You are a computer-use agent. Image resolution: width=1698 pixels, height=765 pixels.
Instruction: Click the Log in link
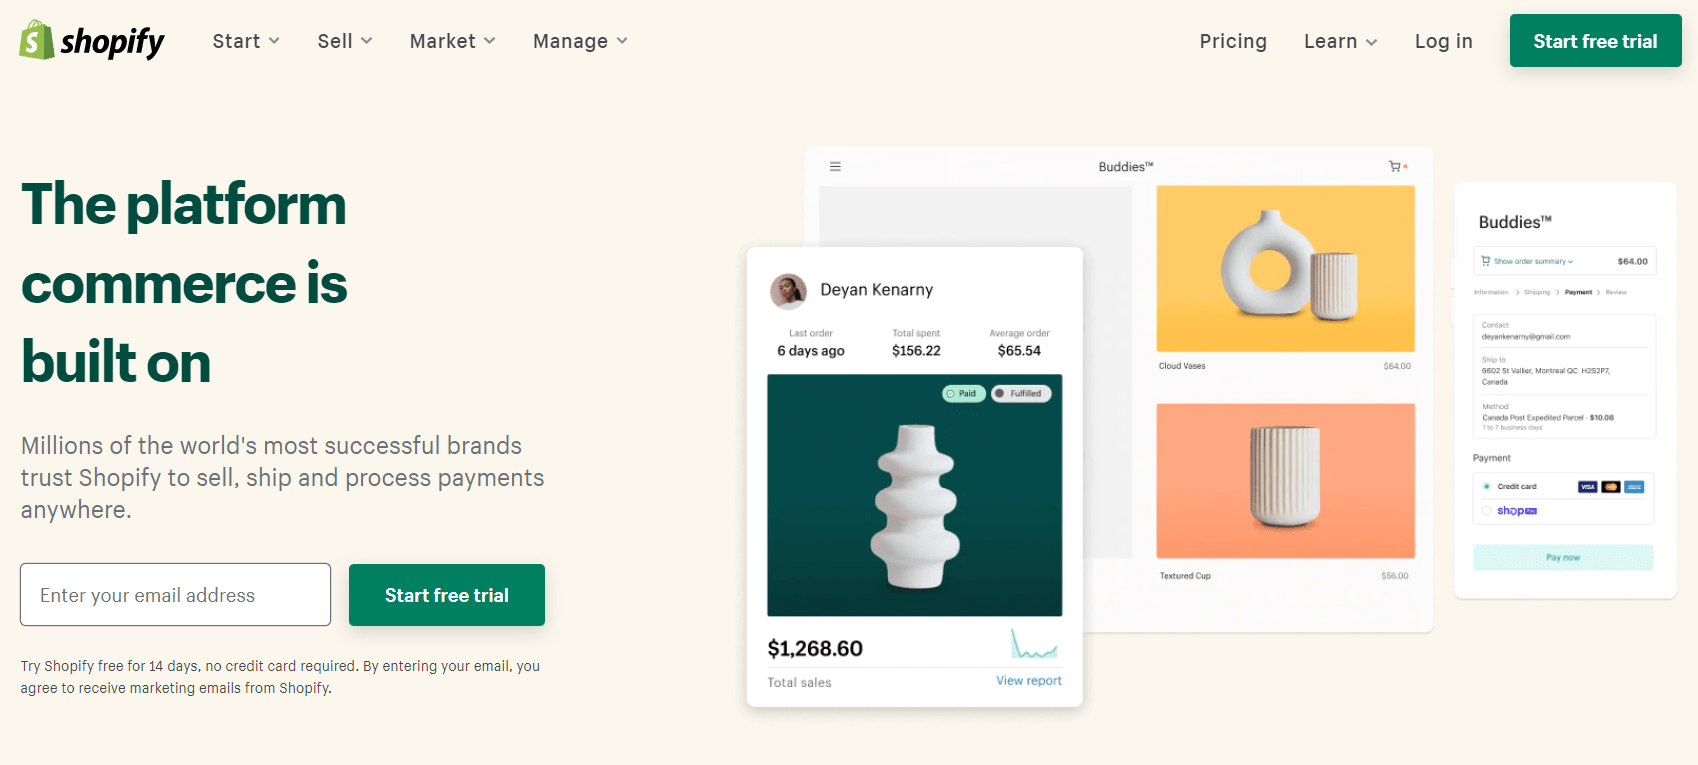tap(1443, 41)
